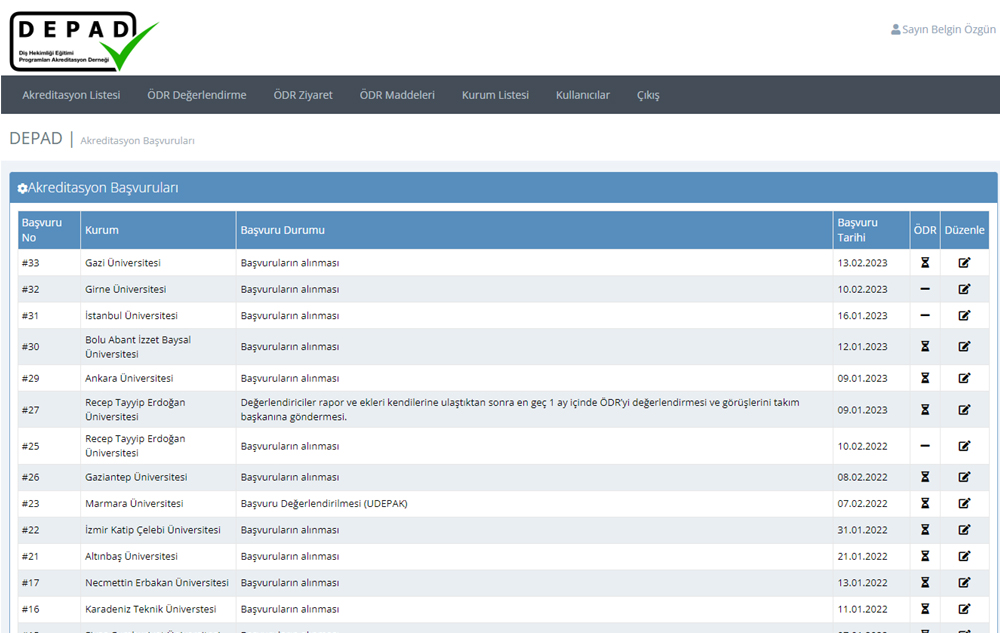Open ÖDR hourglass for Ankara Üniversitesi

click(x=925, y=378)
